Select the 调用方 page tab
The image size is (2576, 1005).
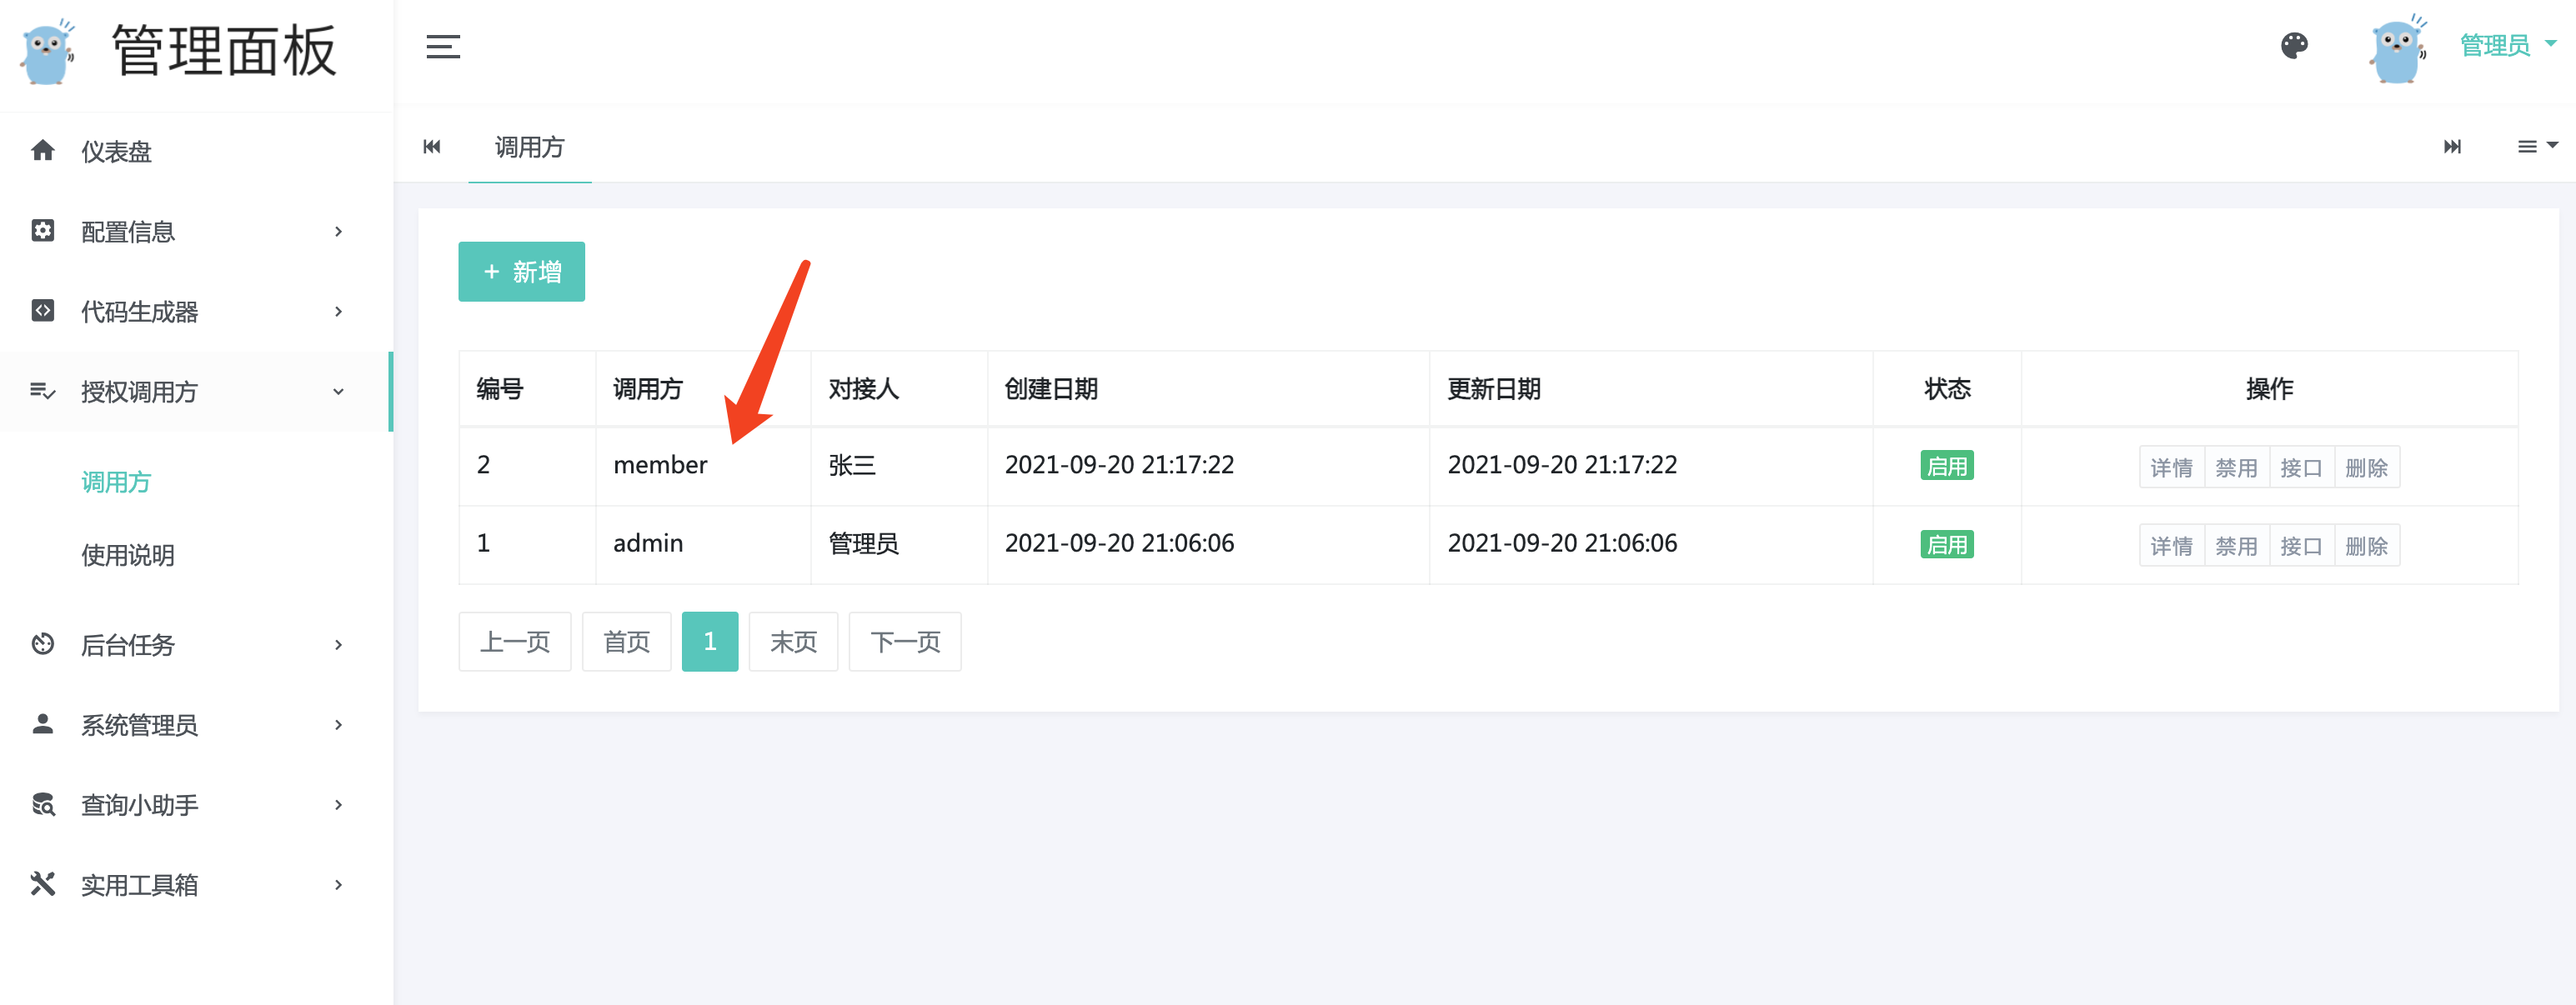pos(529,148)
